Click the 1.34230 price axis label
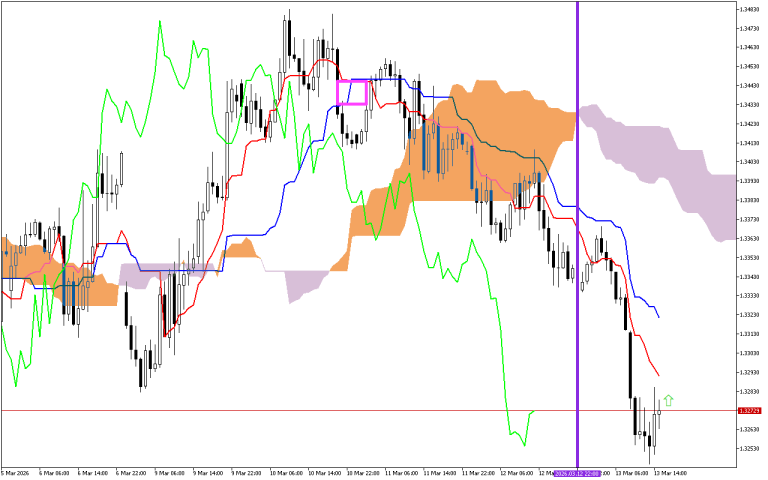This screenshot has height=480, width=768. click(750, 124)
